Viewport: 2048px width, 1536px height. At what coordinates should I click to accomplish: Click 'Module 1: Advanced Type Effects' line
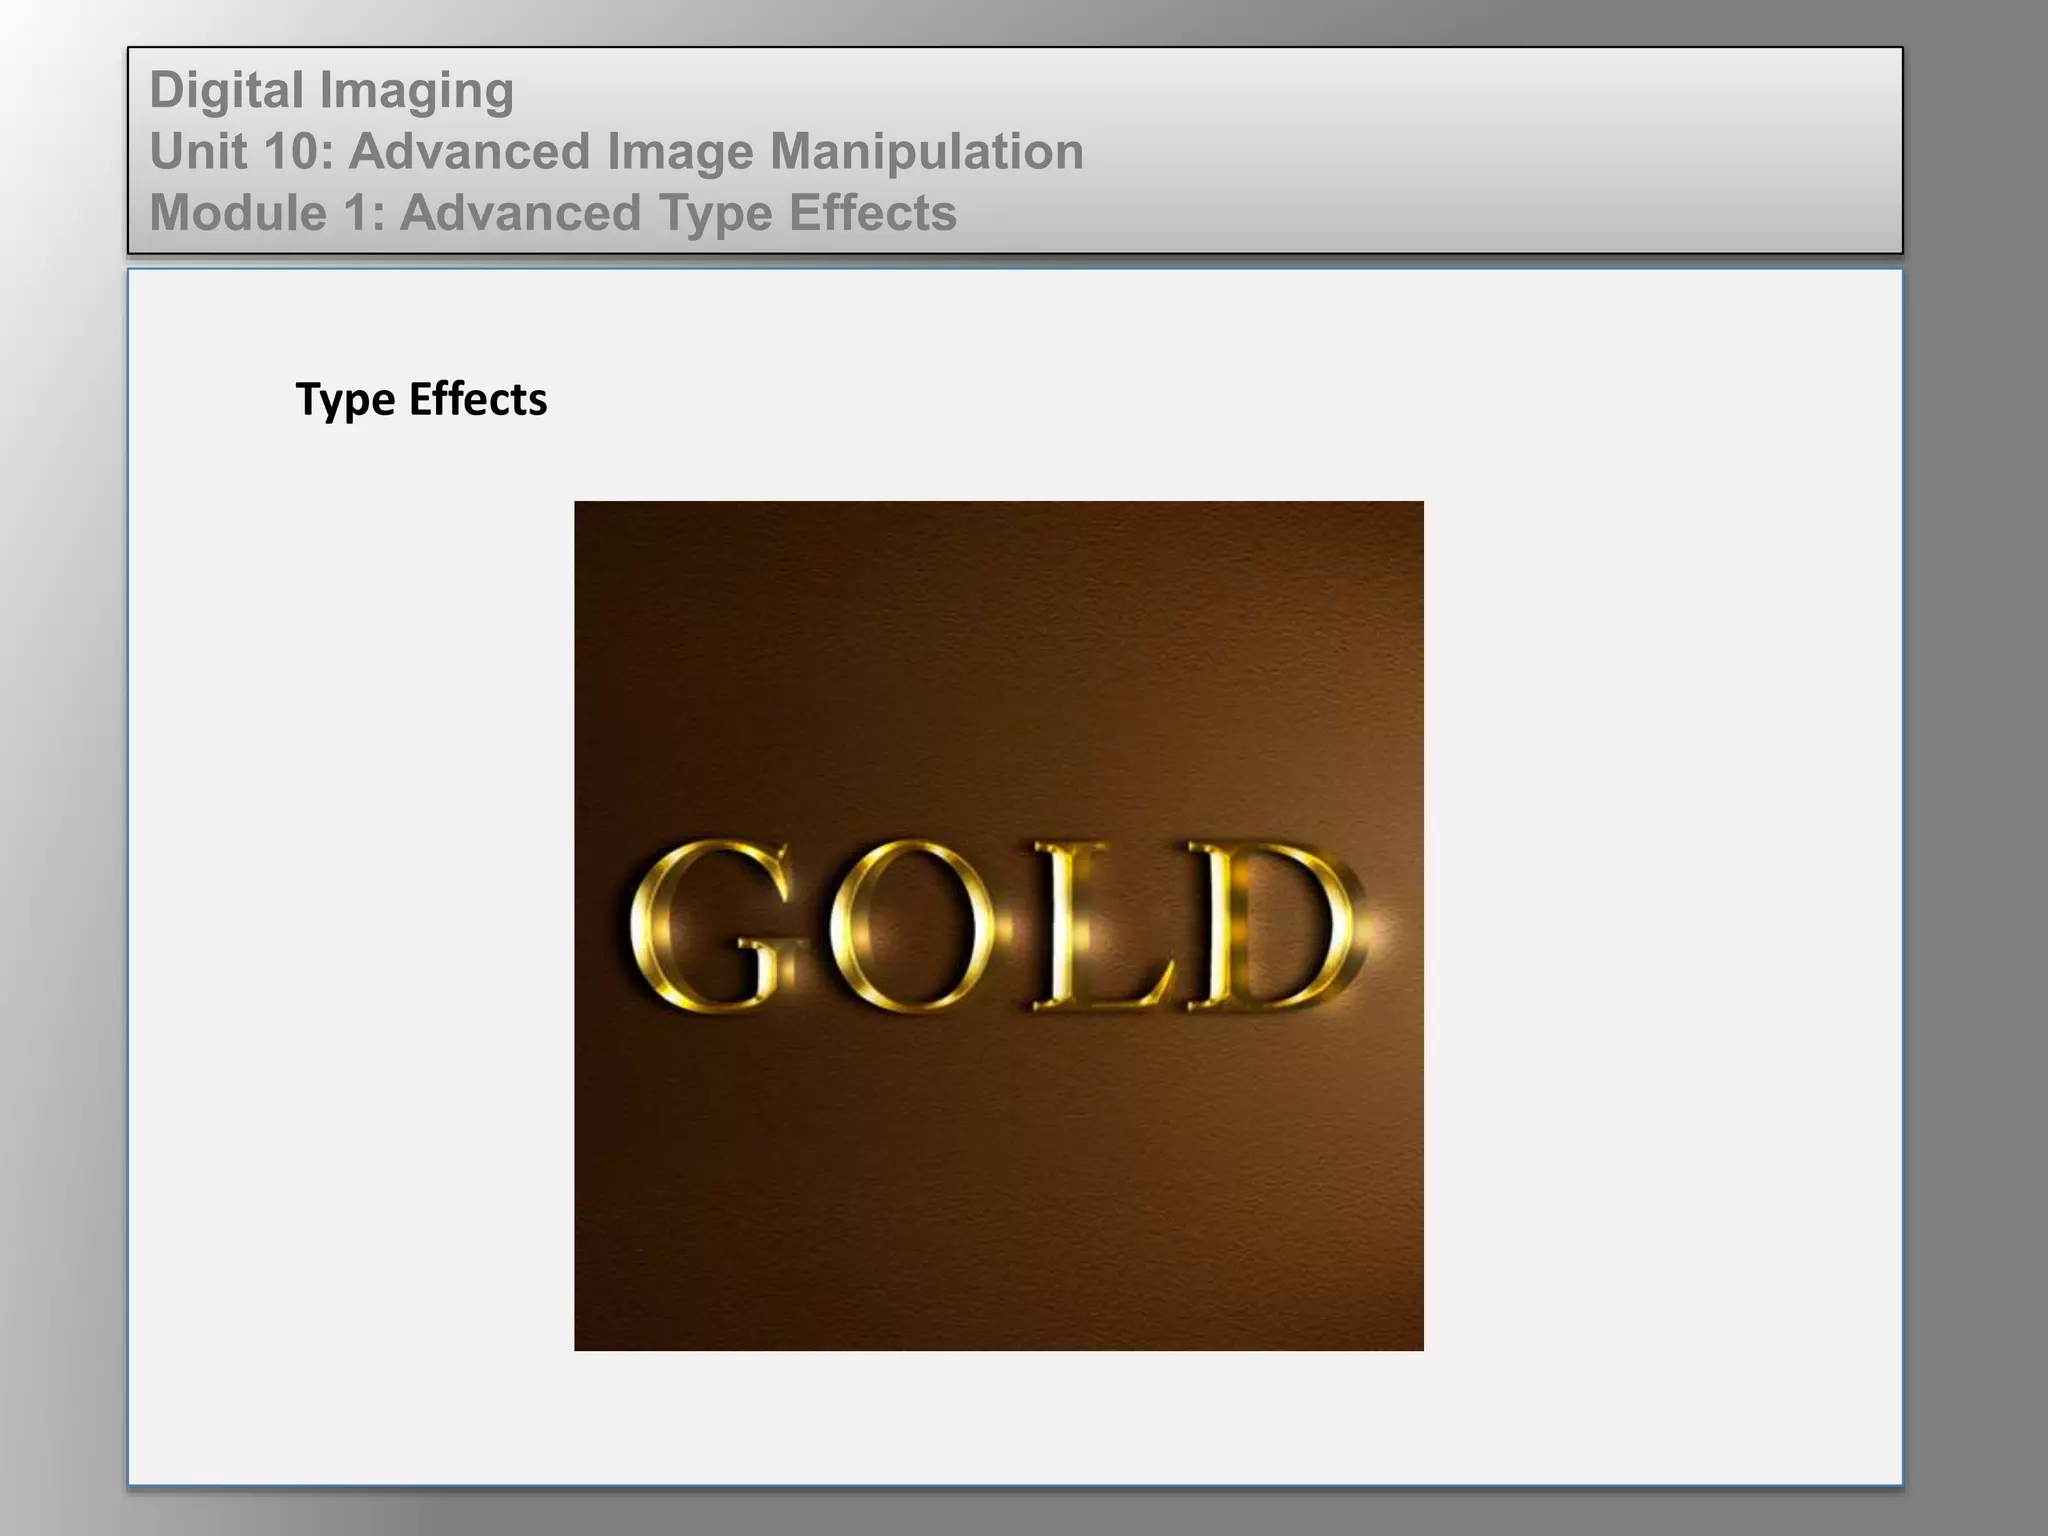tap(553, 213)
